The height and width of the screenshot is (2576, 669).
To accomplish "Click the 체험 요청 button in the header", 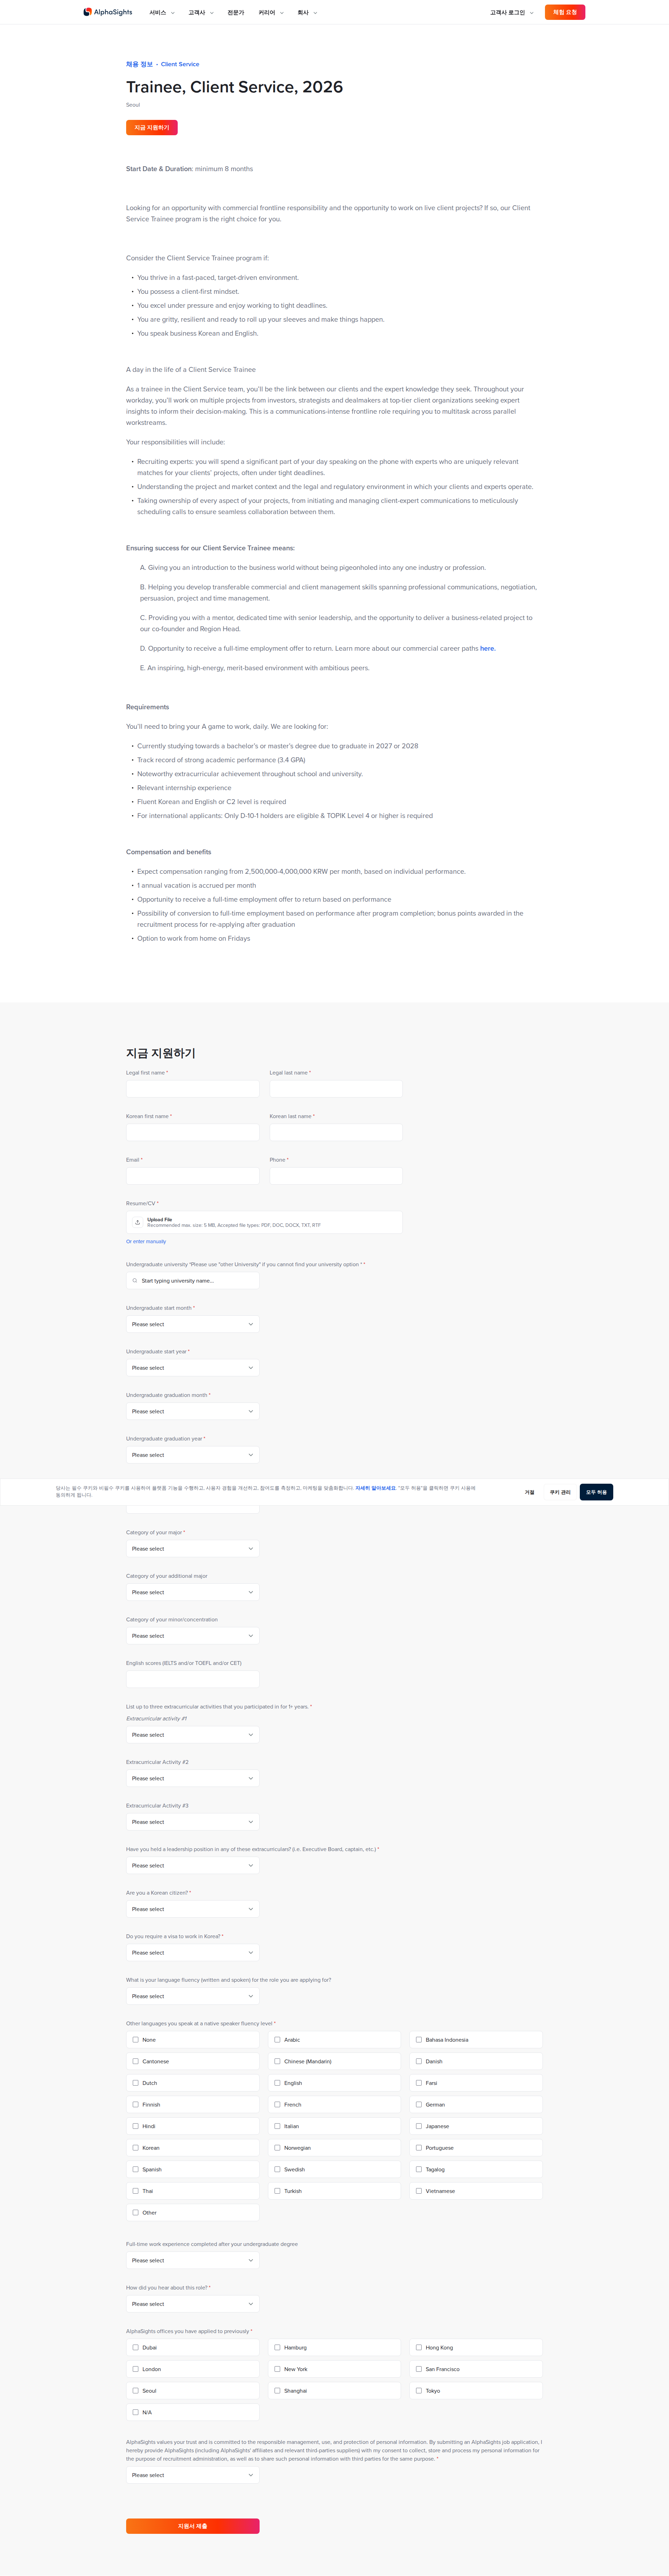I will pyautogui.click(x=565, y=12).
